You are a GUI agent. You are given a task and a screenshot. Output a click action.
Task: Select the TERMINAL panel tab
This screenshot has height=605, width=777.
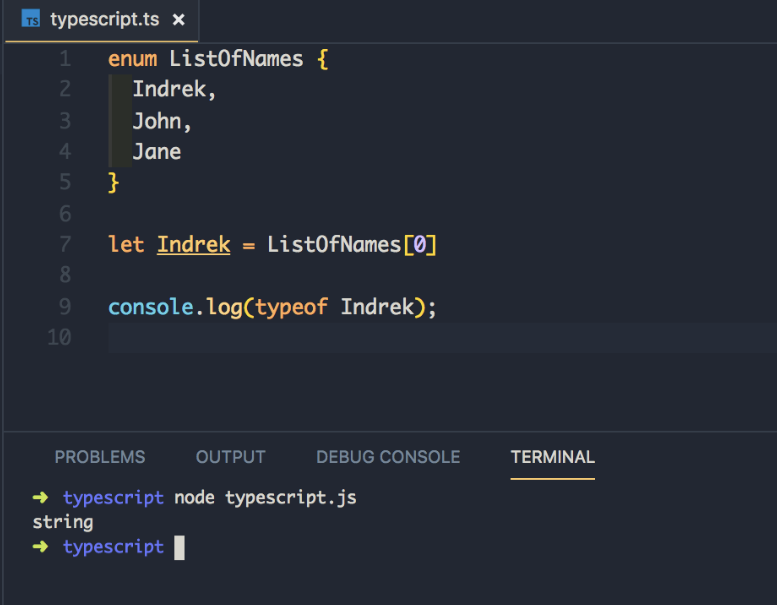point(553,457)
